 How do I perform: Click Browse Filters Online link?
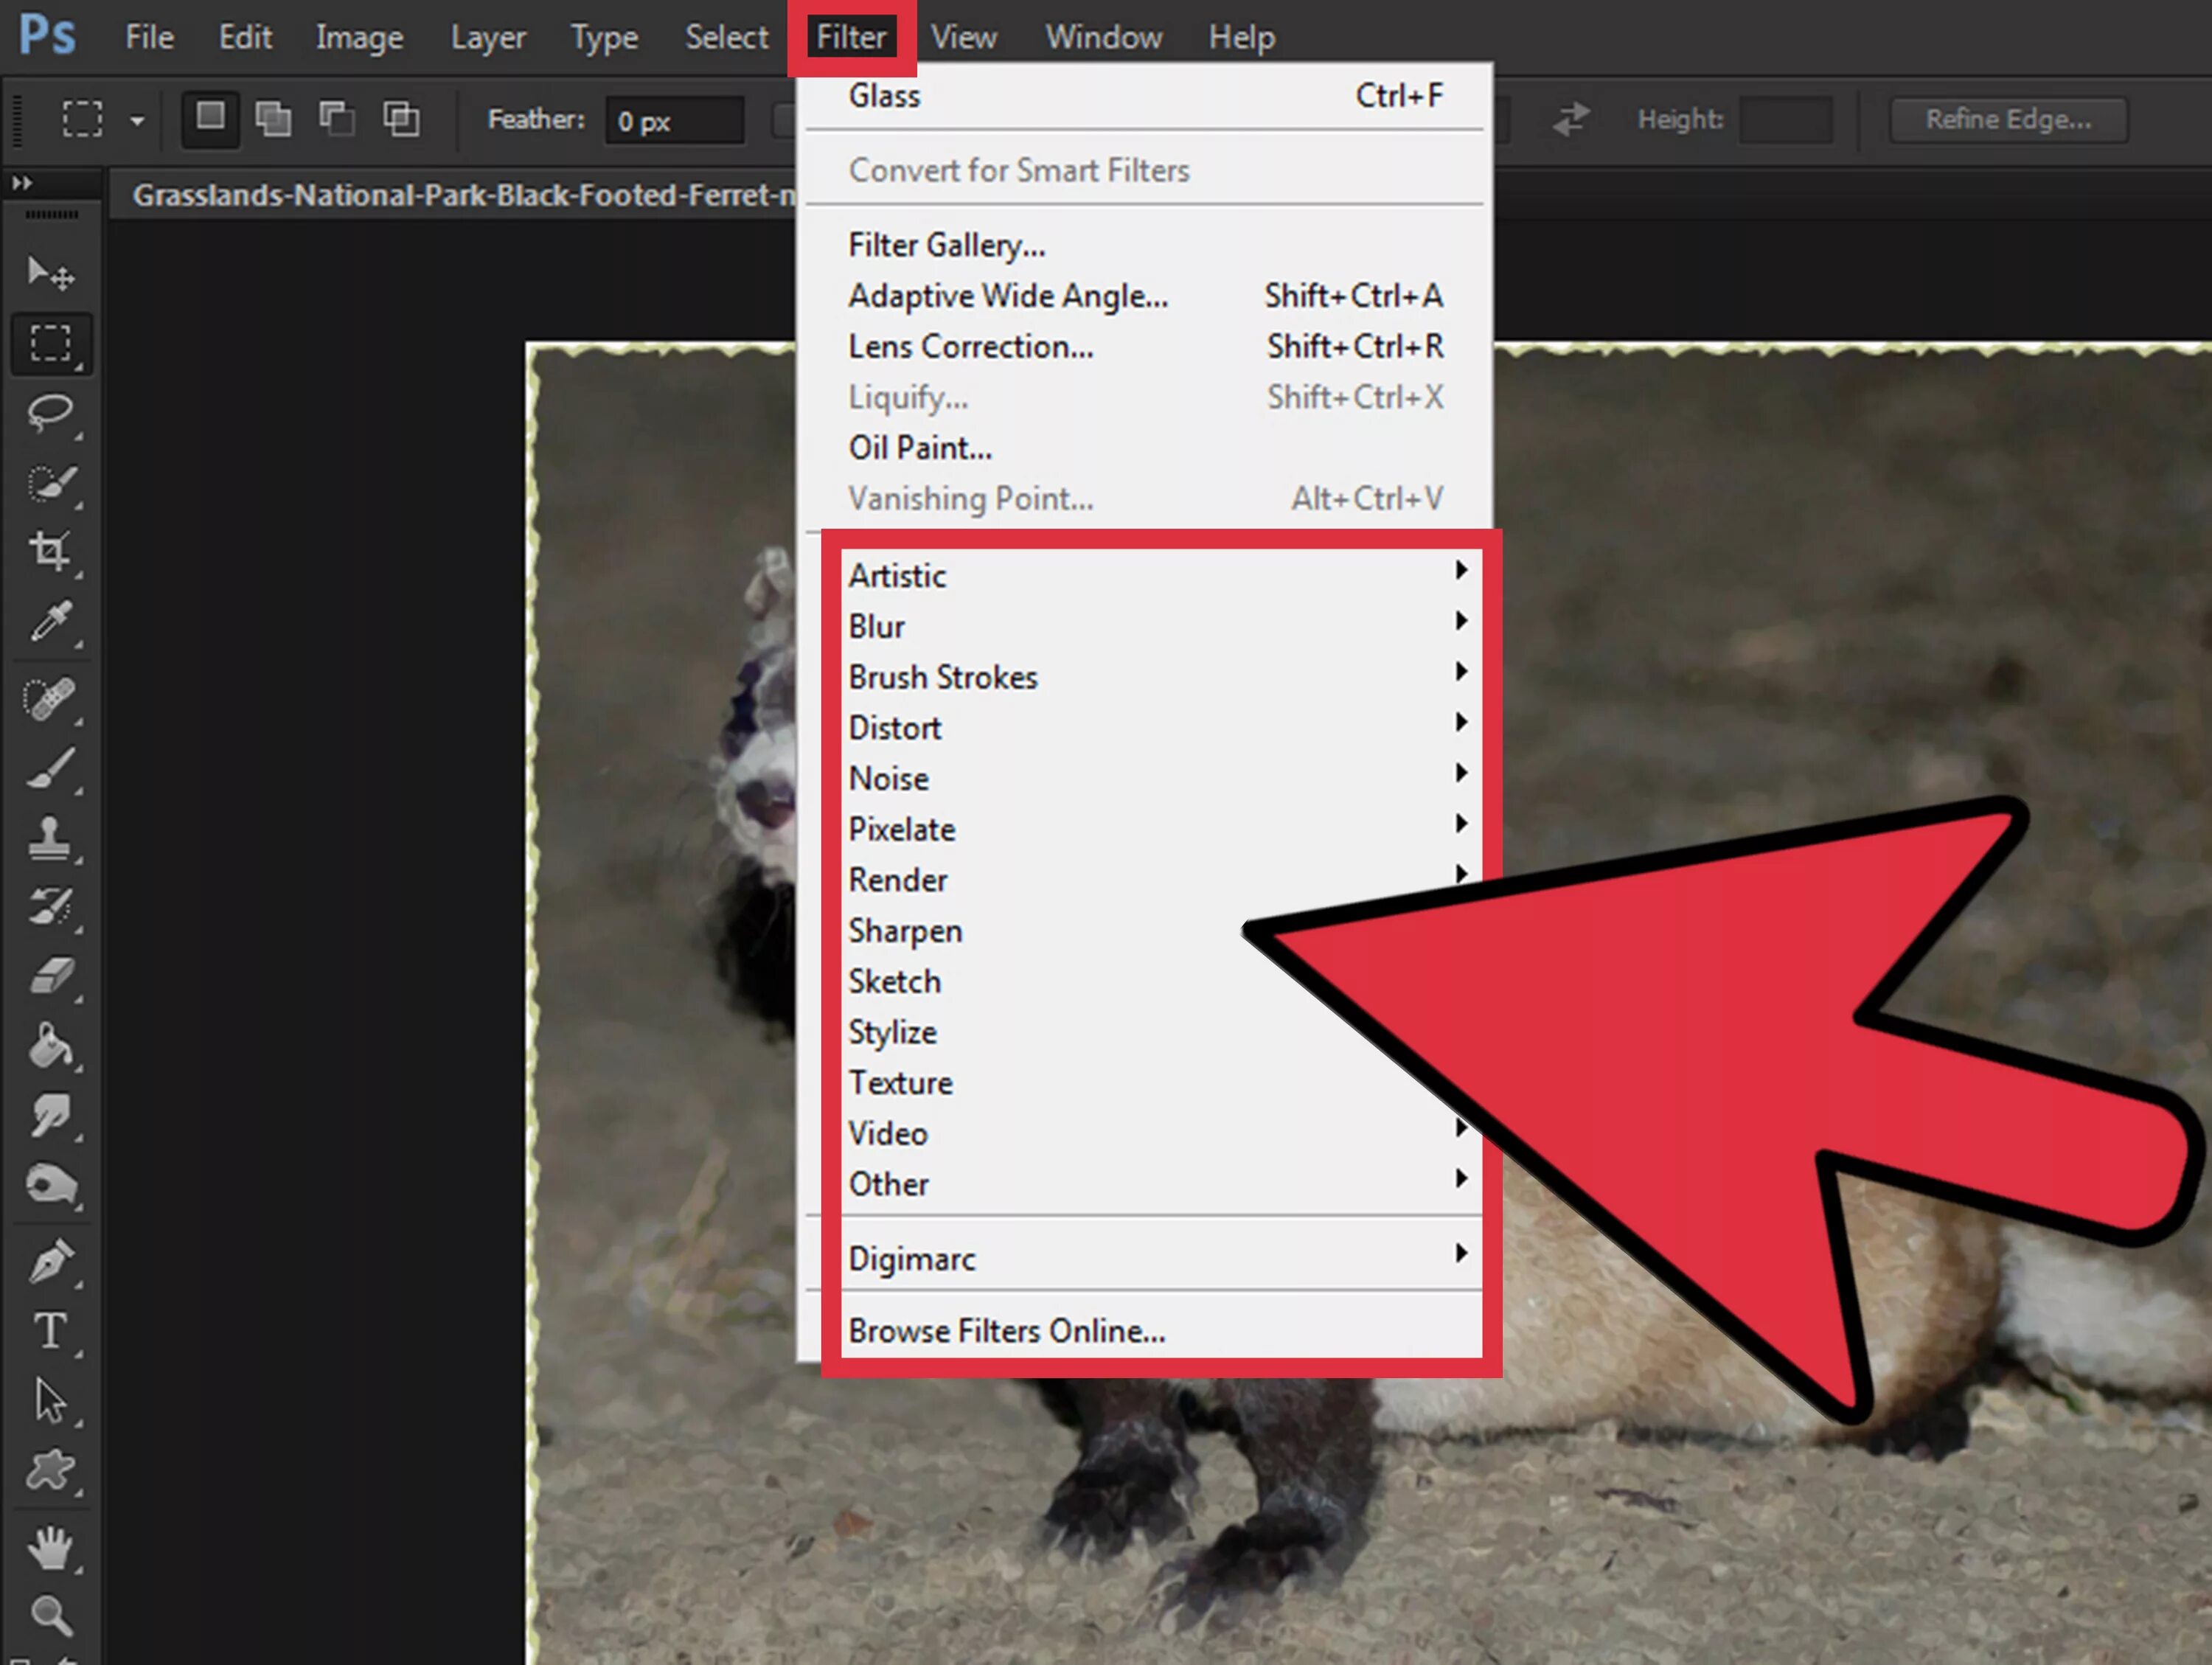tap(1006, 1331)
